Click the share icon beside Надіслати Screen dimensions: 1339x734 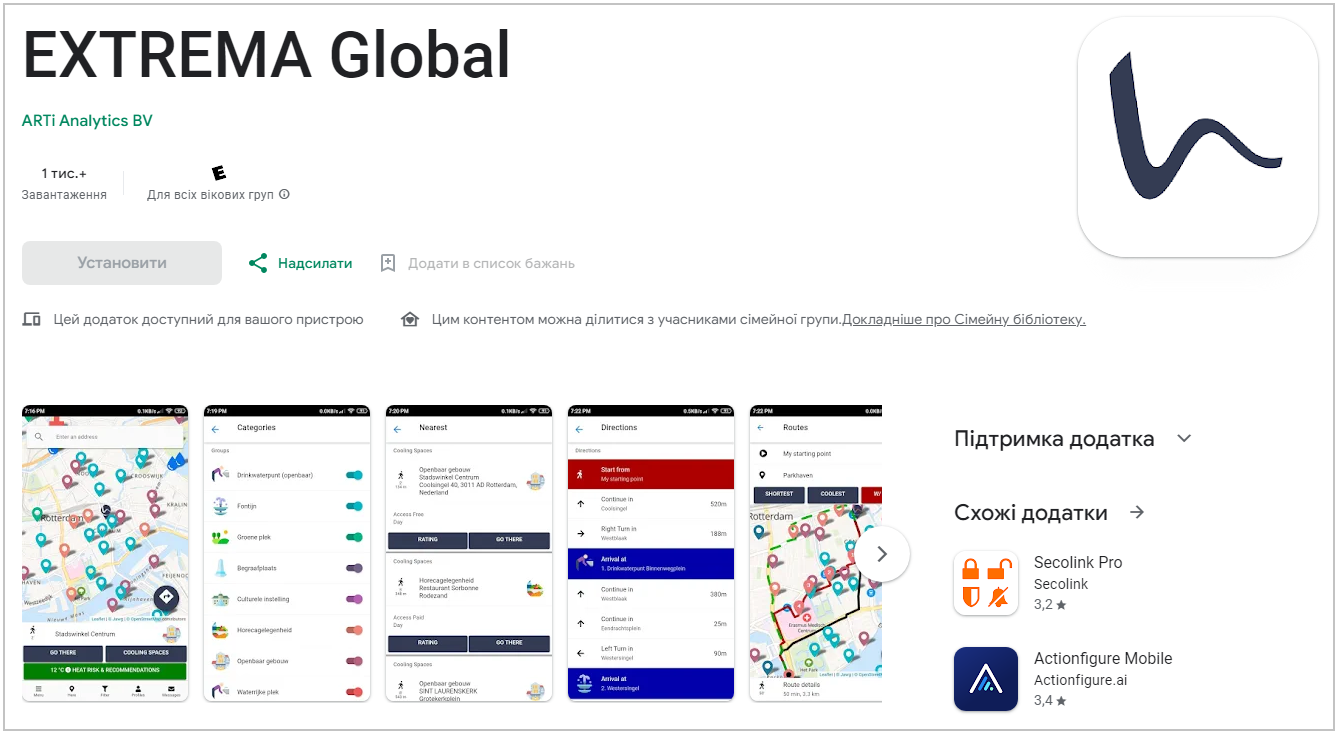point(258,263)
